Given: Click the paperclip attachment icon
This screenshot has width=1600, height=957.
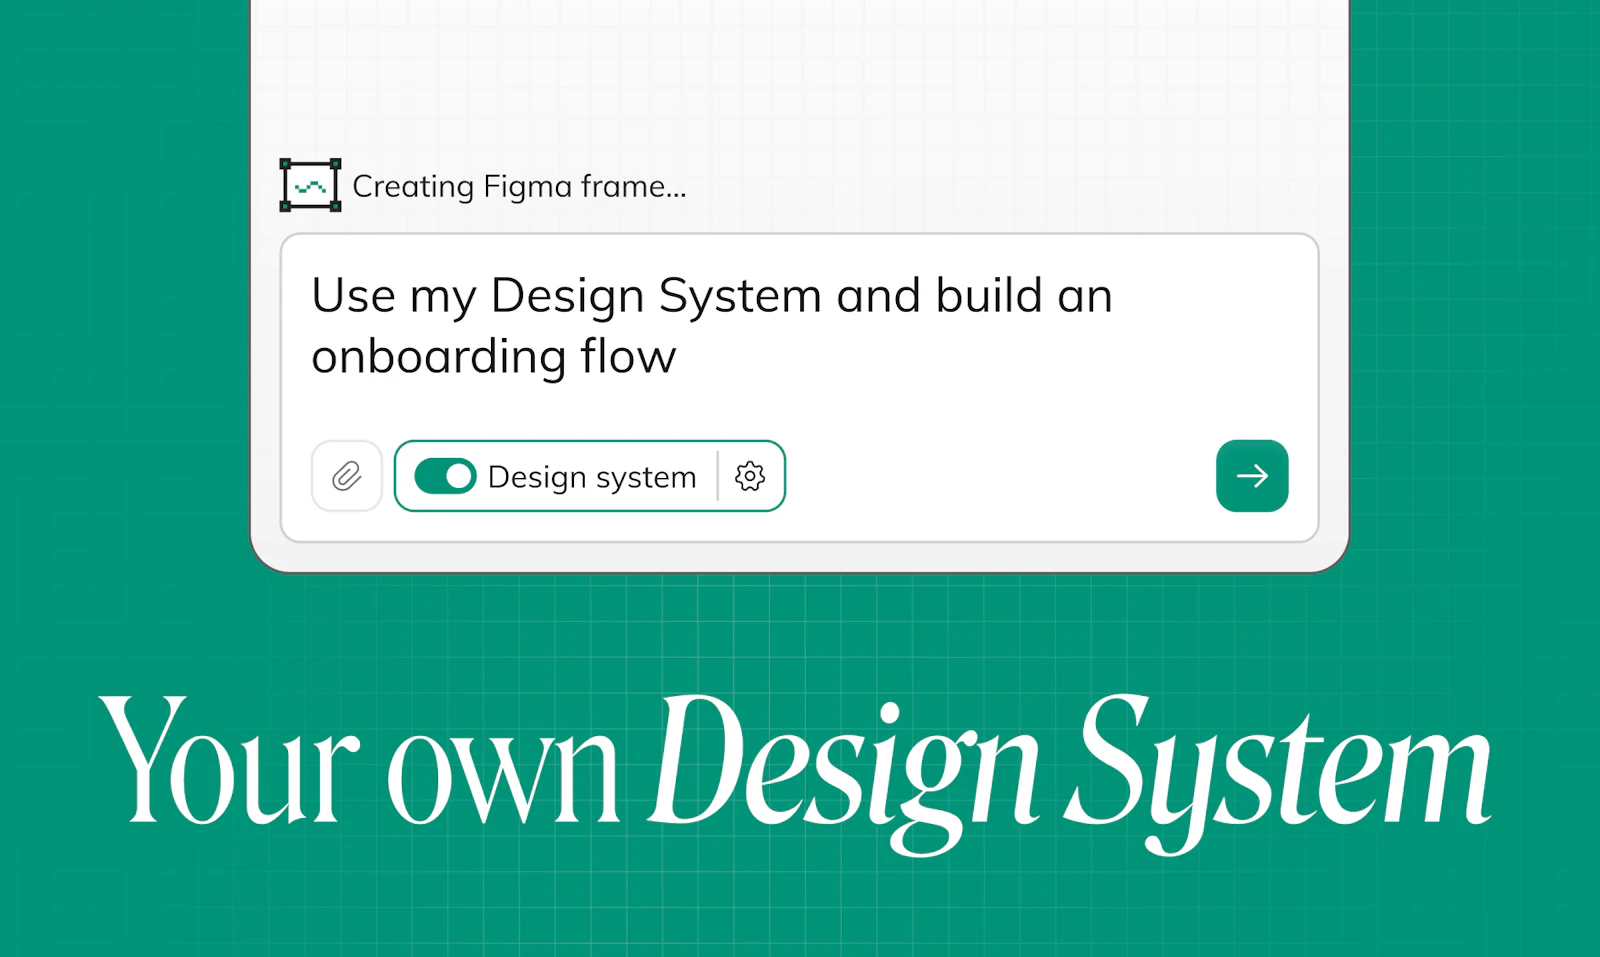Looking at the screenshot, I should coord(347,476).
